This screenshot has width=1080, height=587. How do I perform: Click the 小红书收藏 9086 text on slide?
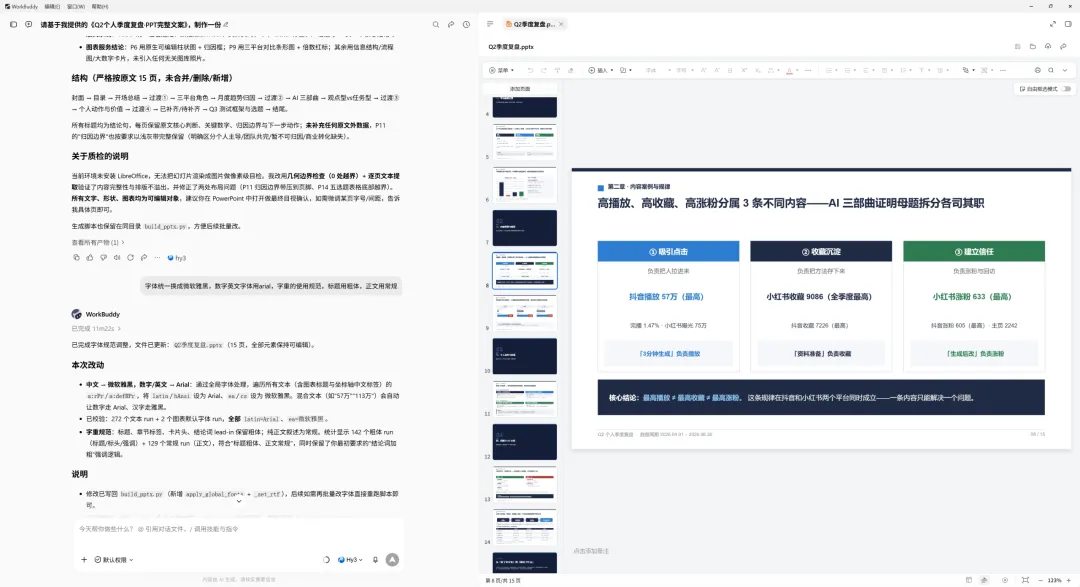click(819, 297)
